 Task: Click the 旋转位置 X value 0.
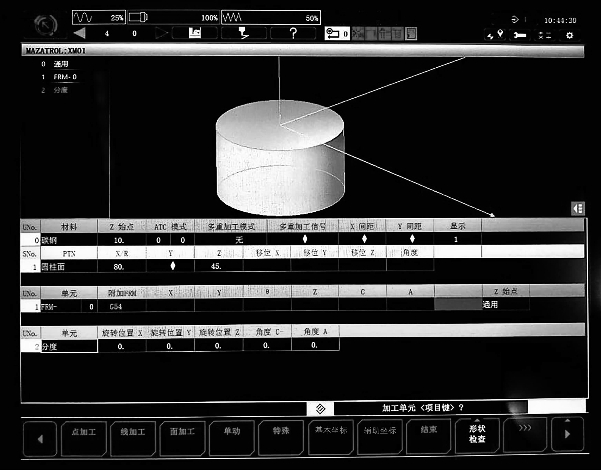click(x=122, y=346)
